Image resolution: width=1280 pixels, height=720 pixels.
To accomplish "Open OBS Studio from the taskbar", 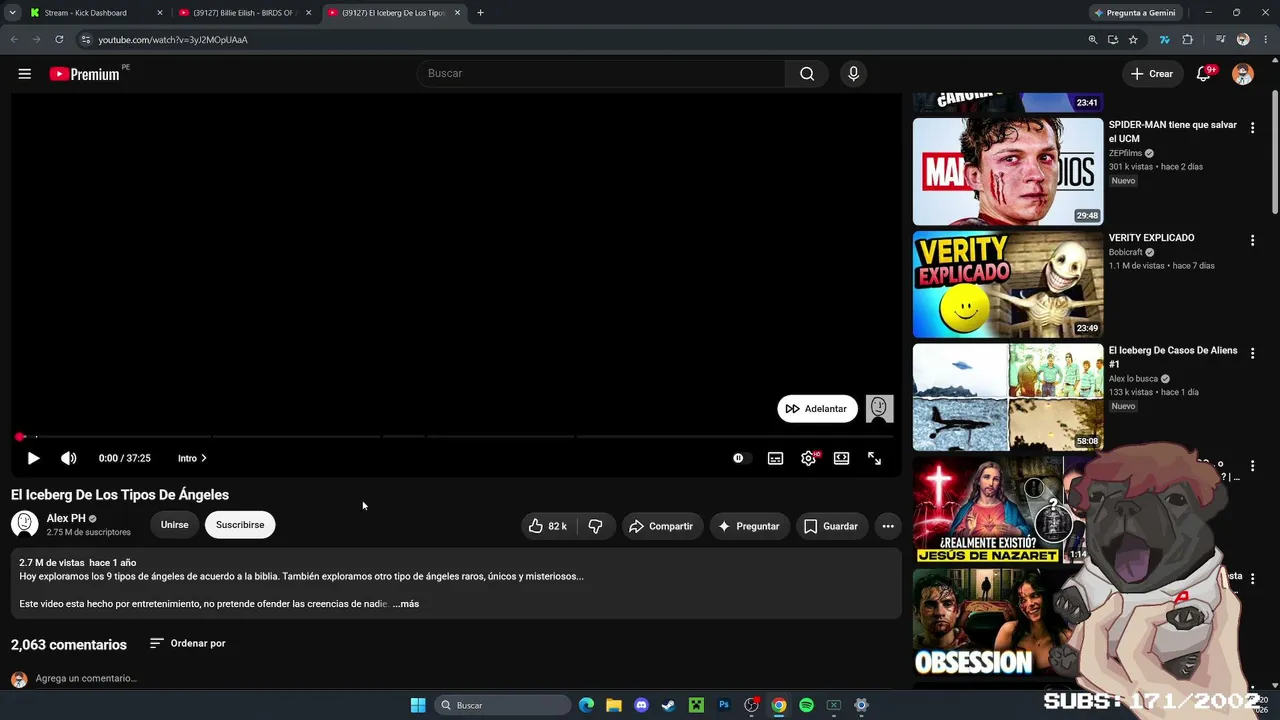I will [x=751, y=705].
